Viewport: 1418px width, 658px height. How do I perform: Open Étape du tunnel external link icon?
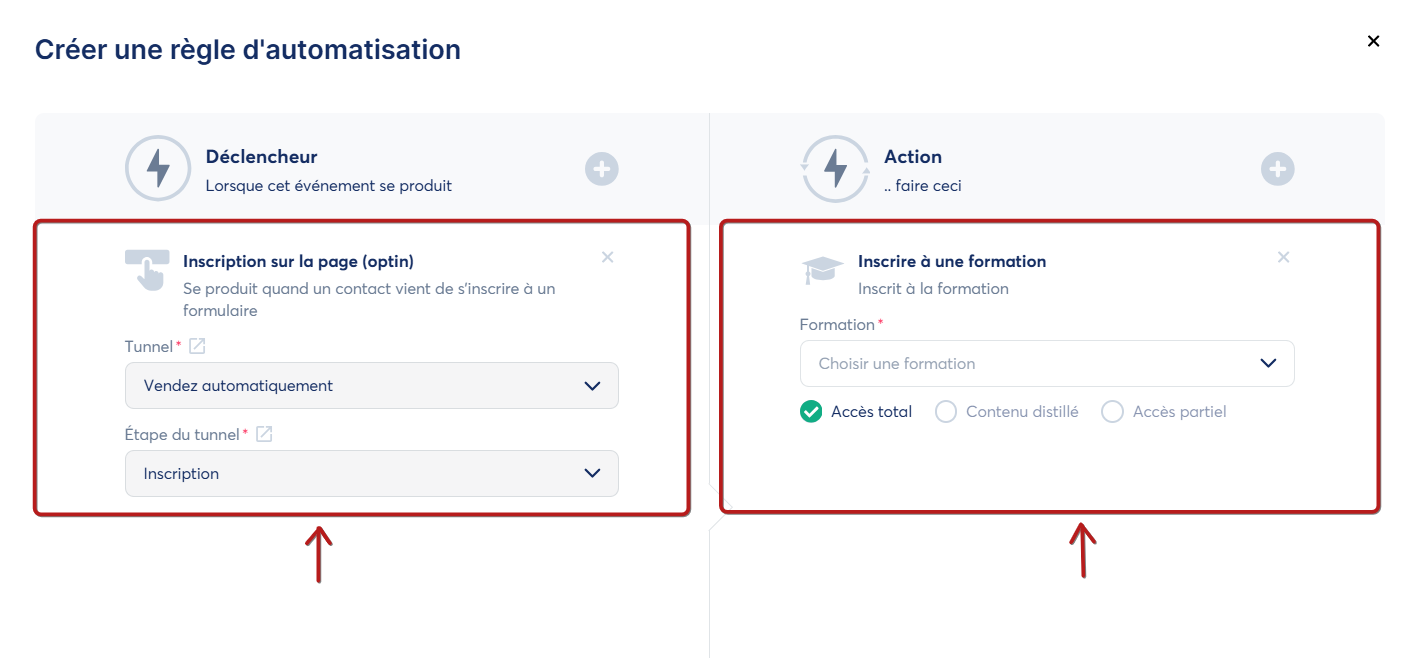[264, 434]
